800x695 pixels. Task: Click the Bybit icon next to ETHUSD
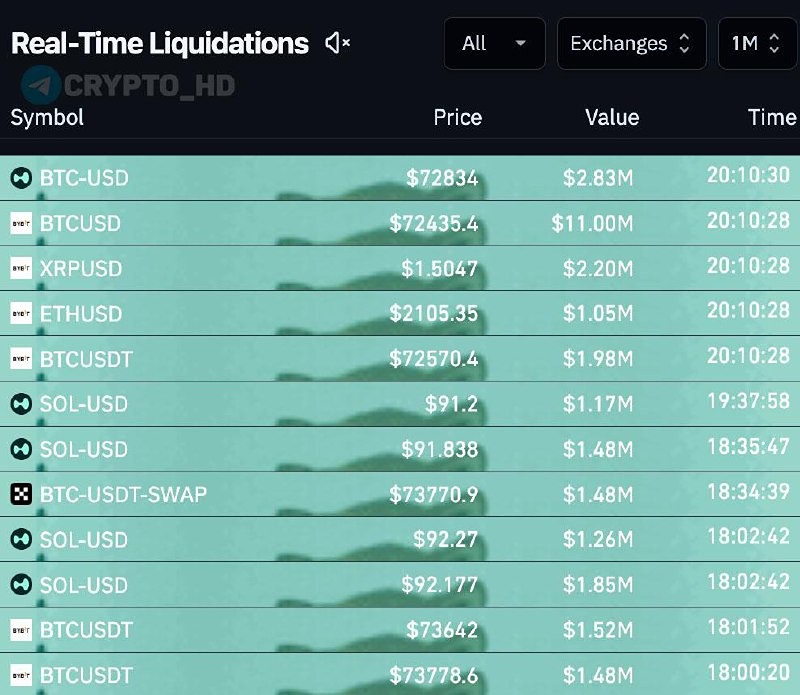(20, 314)
